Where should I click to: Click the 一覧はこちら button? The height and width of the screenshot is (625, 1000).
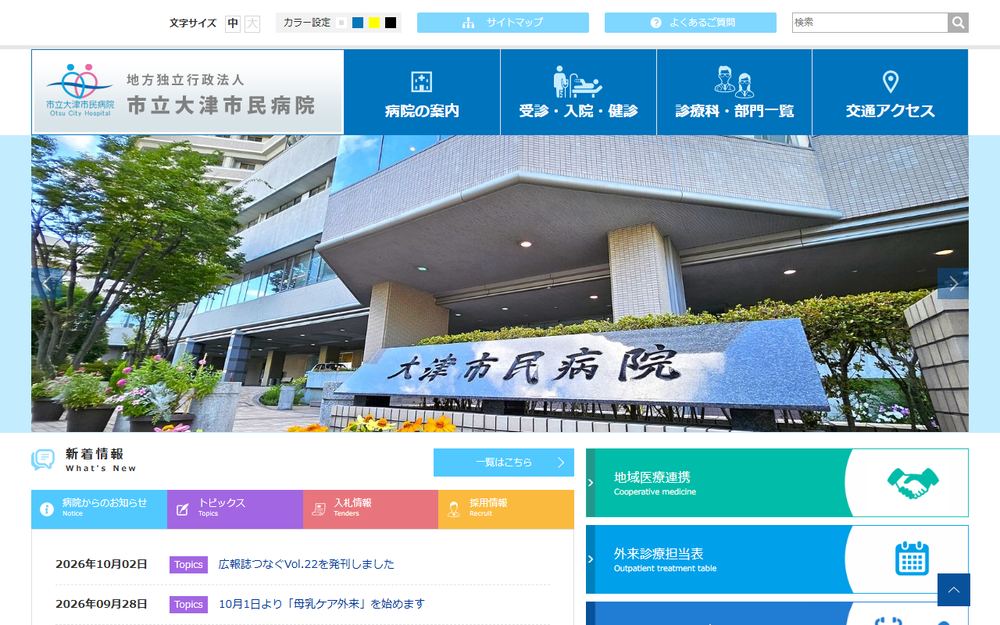tap(504, 462)
